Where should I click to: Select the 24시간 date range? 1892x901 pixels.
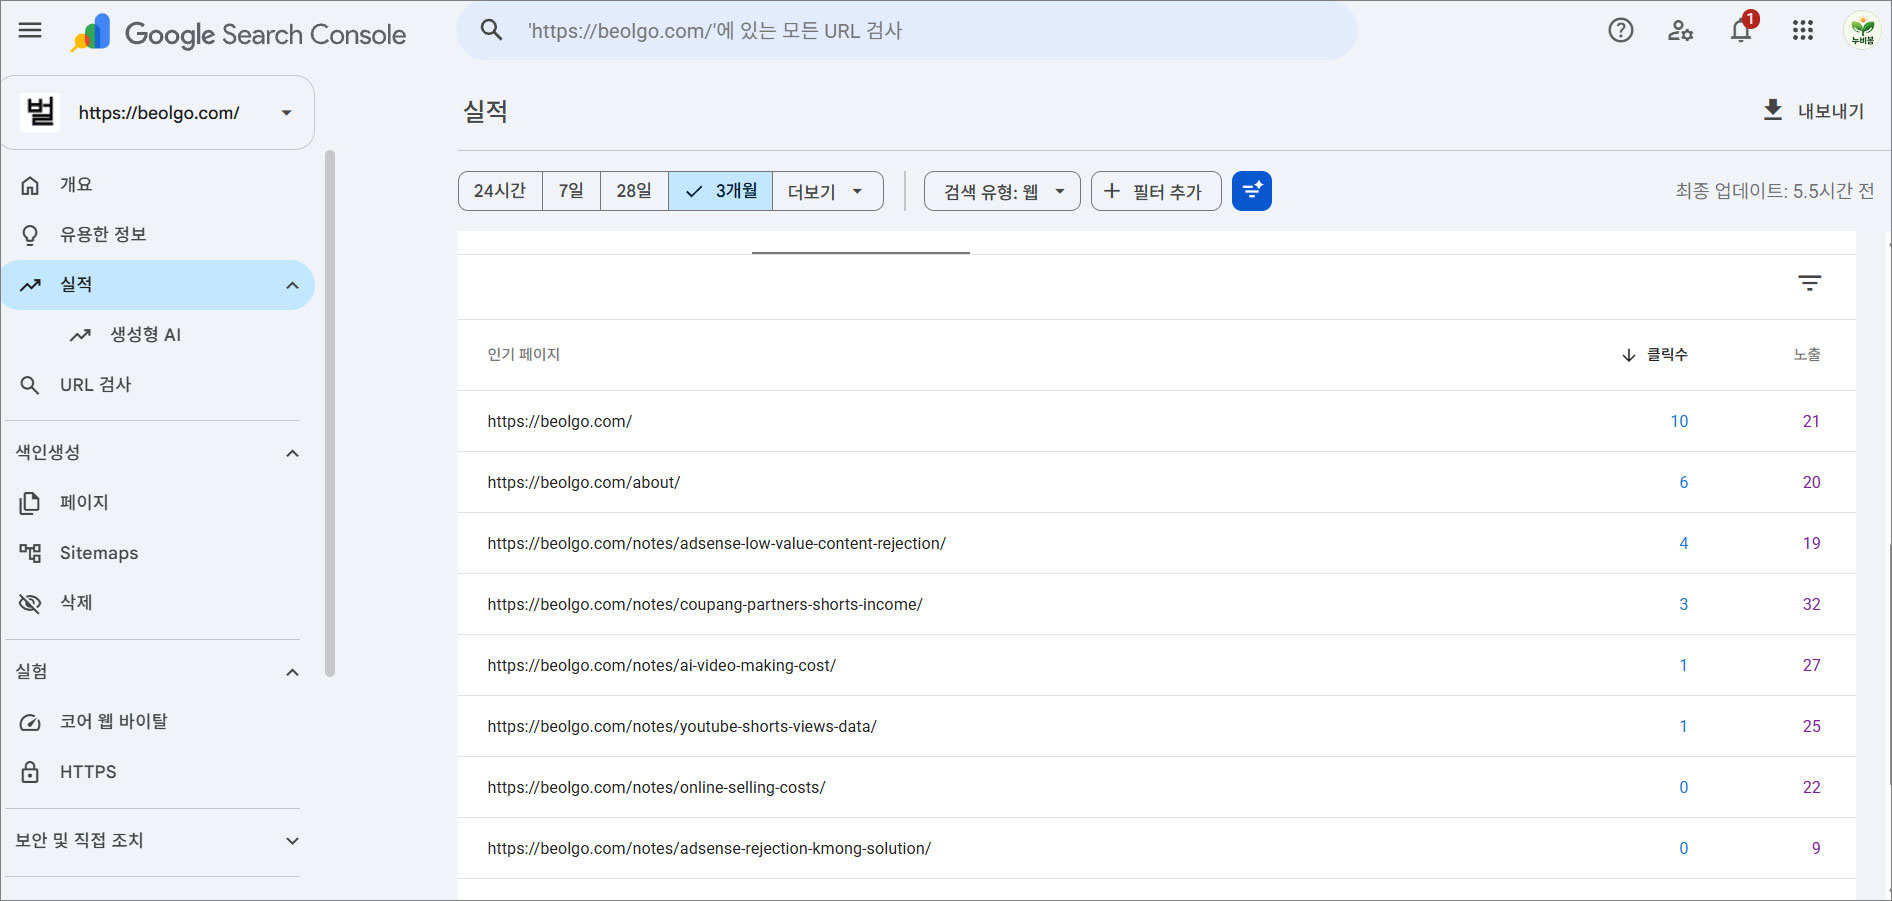pyautogui.click(x=500, y=191)
